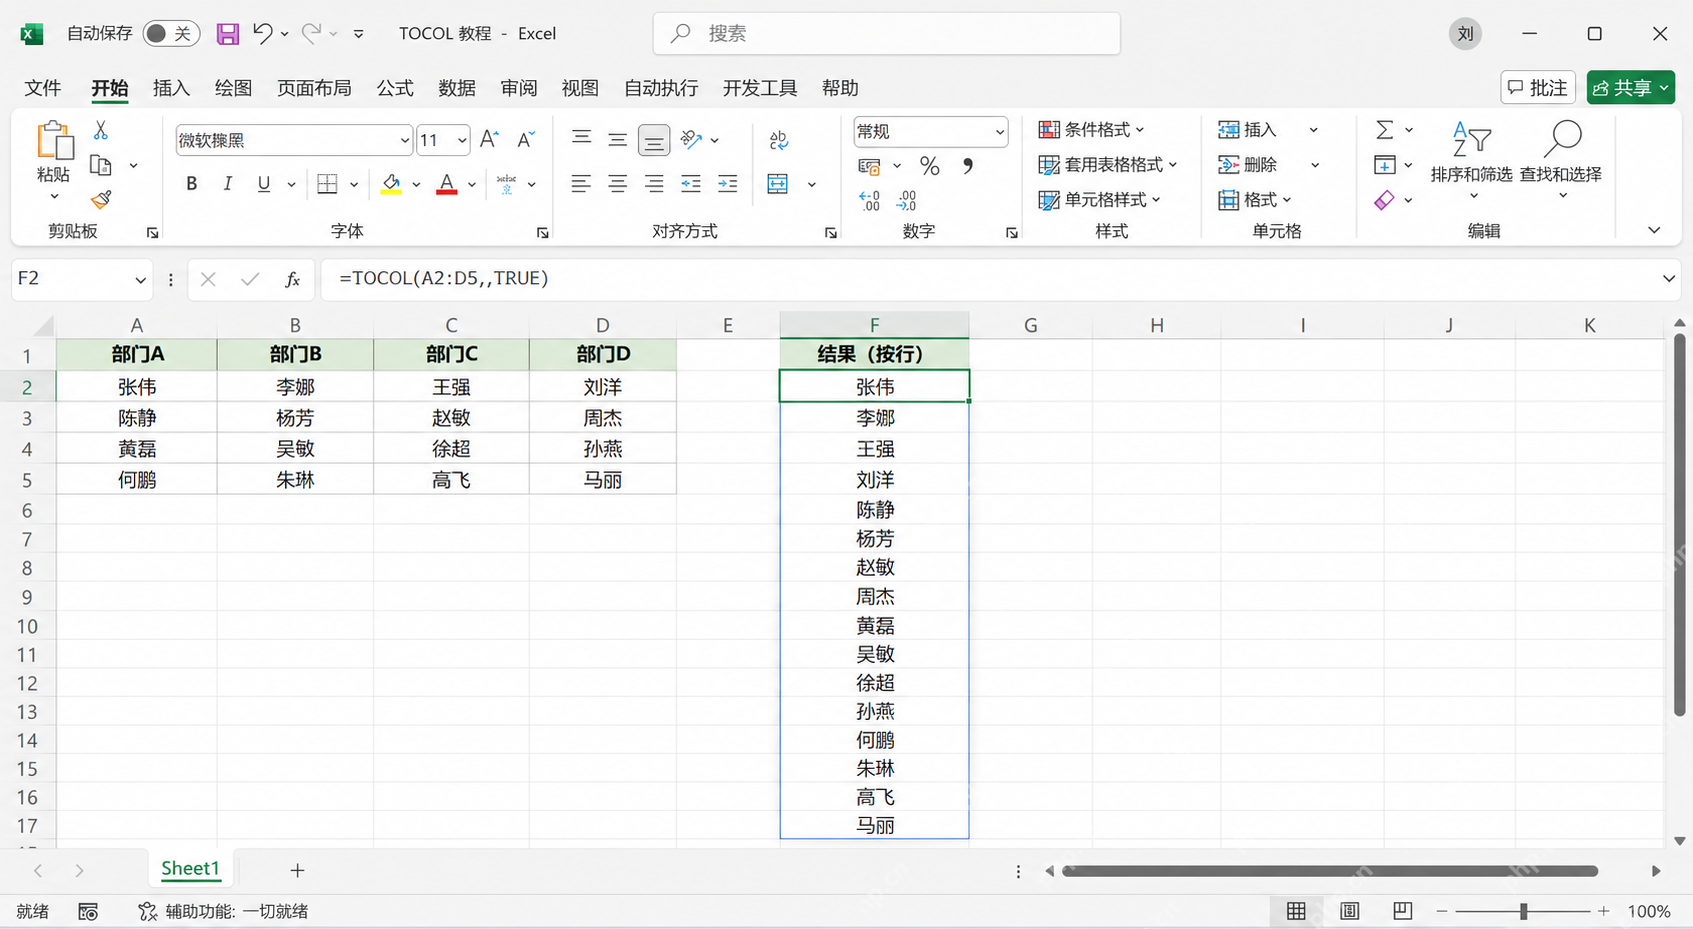Switch to the 页面布局 tab
Screen dimensions: 1693x929
click(314, 88)
